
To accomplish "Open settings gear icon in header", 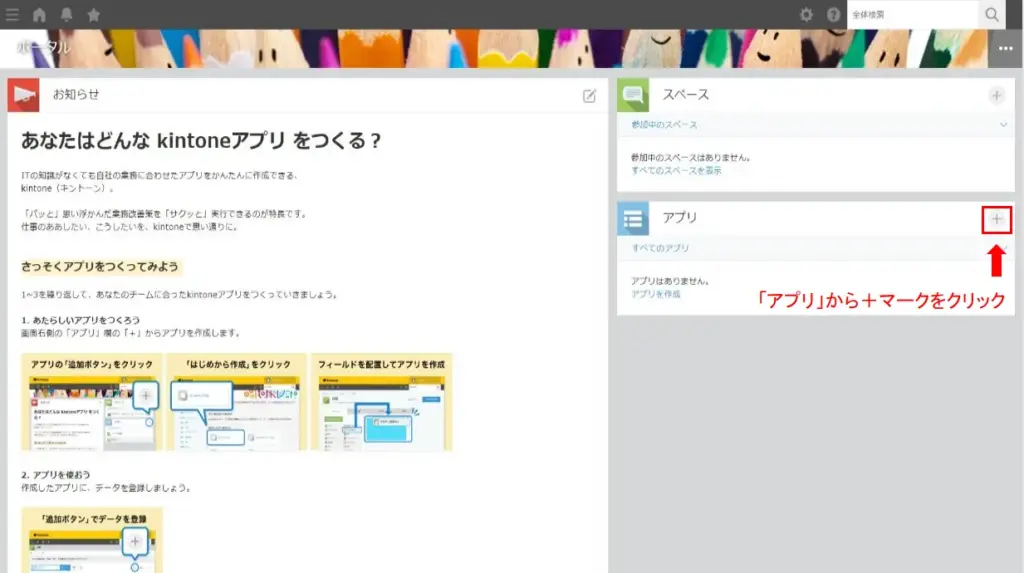I will pos(807,14).
